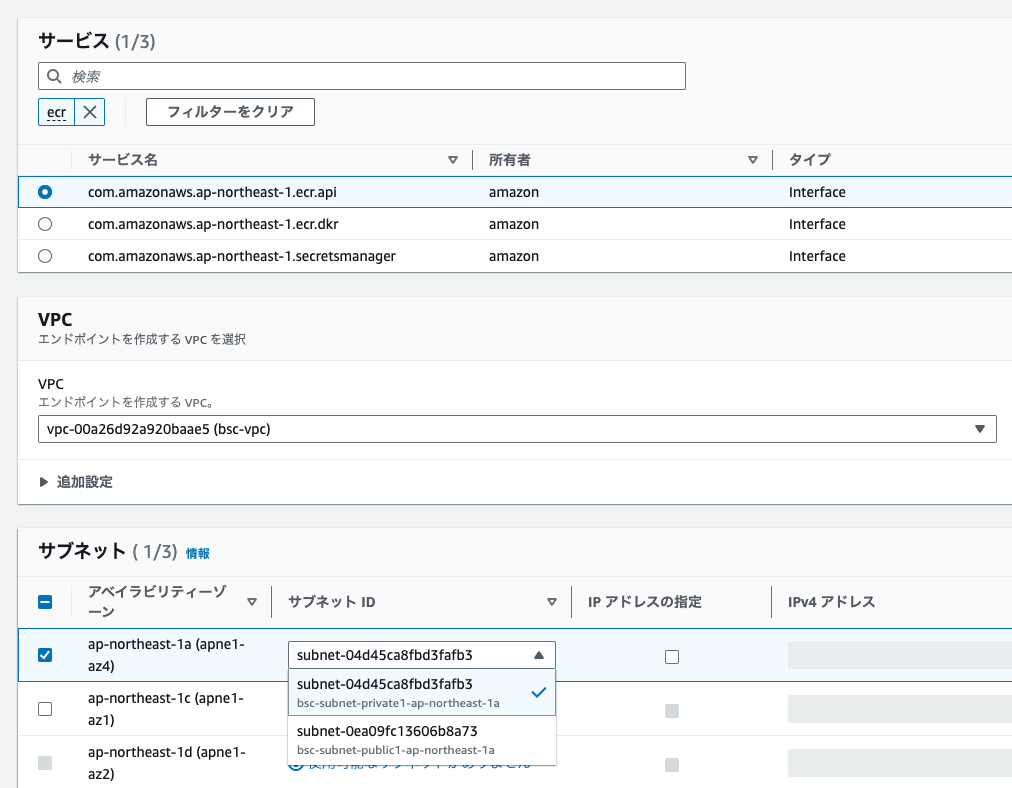This screenshot has width=1012, height=788.
Task: Click the sort icon on サービス名 column
Action: [453, 160]
